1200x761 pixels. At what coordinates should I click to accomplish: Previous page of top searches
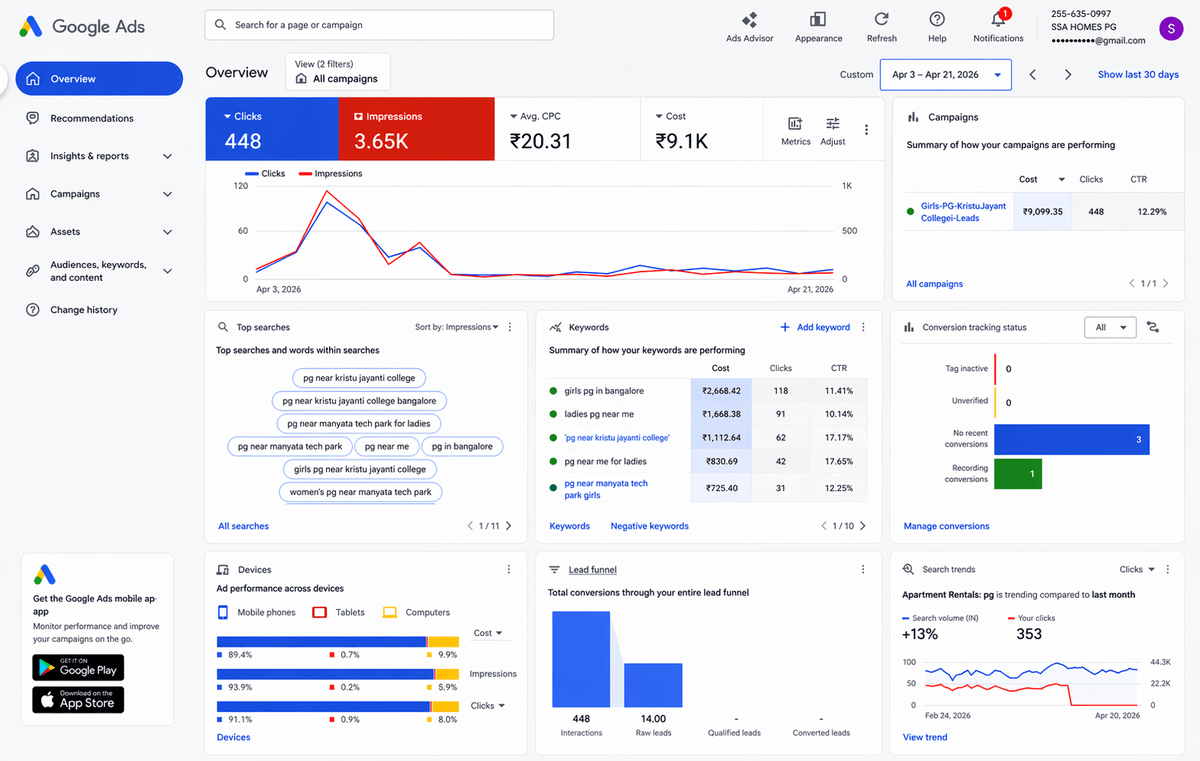pos(470,526)
